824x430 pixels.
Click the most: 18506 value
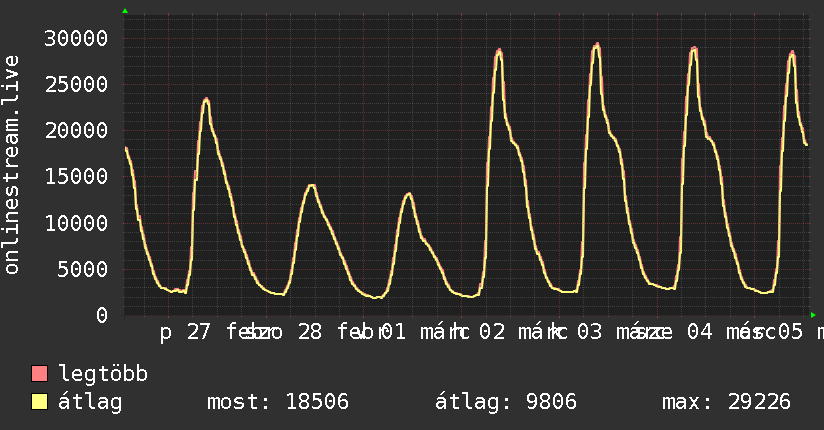tap(278, 402)
